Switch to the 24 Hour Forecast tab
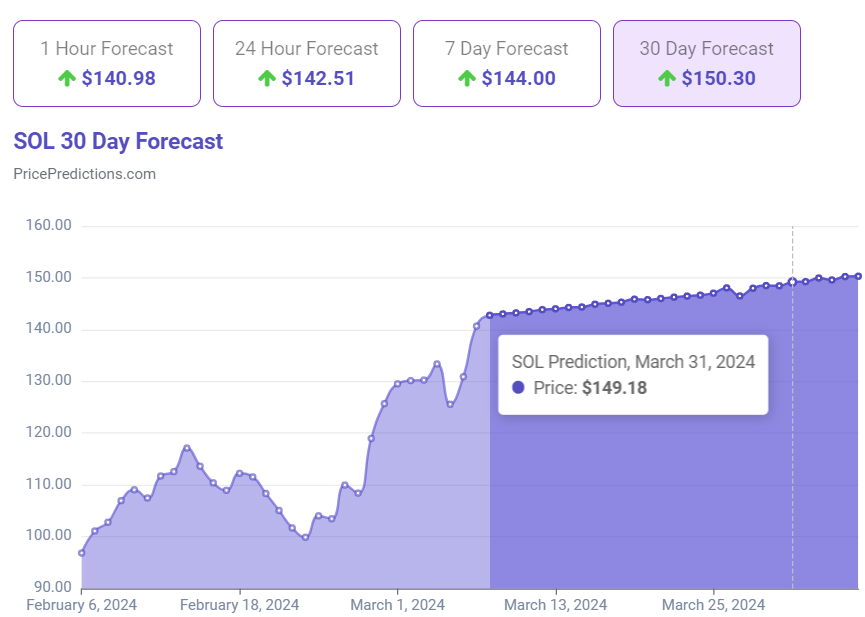Viewport: 865px width, 617px height. tap(306, 63)
